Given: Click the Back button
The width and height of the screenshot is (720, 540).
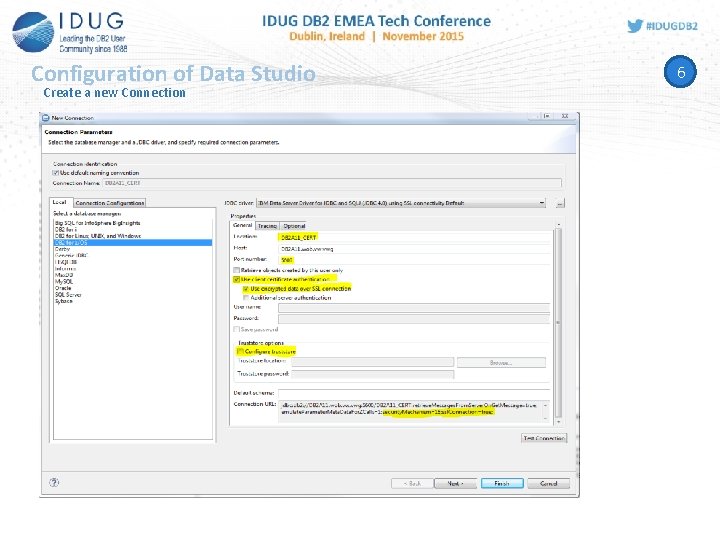Looking at the screenshot, I should [x=412, y=484].
